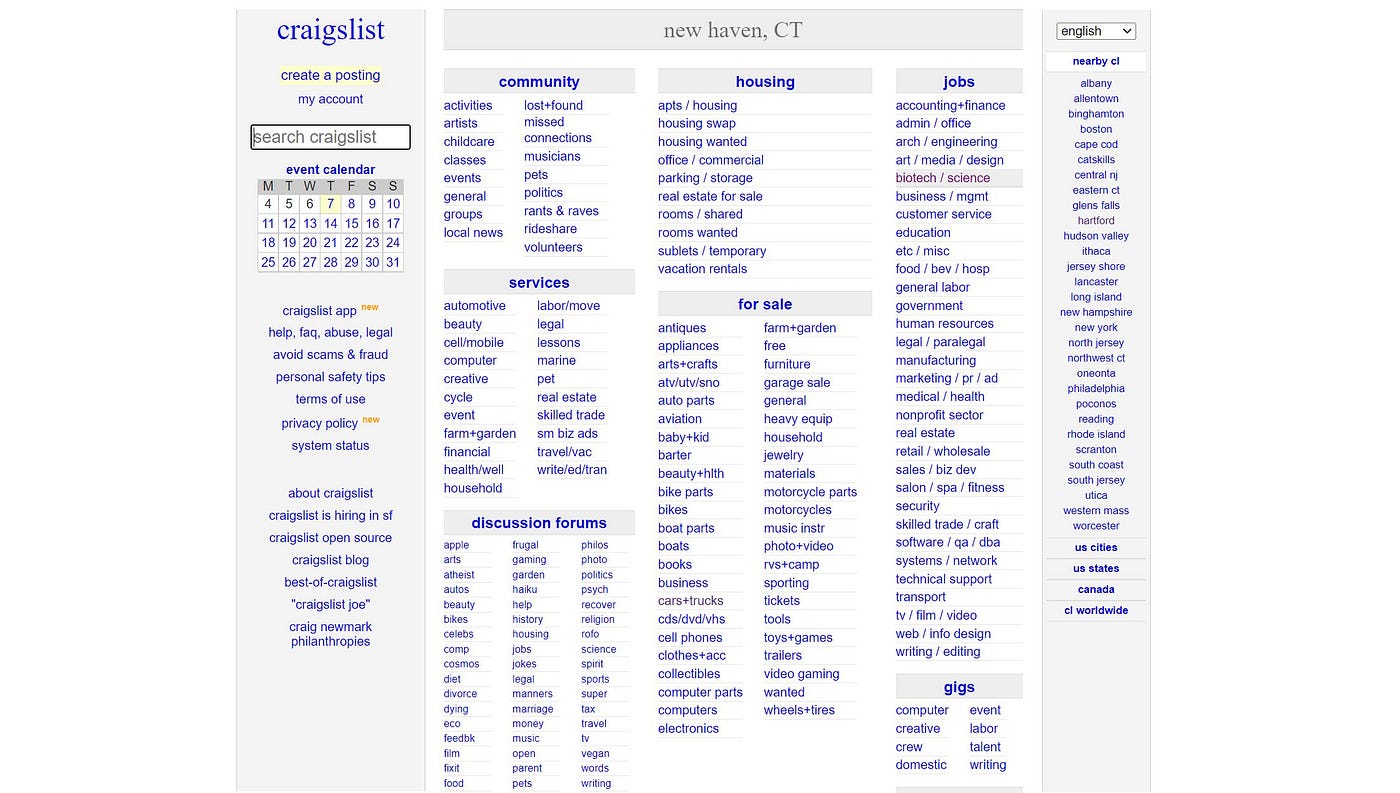Viewport: 1400px width, 793px height.
Task: Expand the canada section
Action: 1096,590
